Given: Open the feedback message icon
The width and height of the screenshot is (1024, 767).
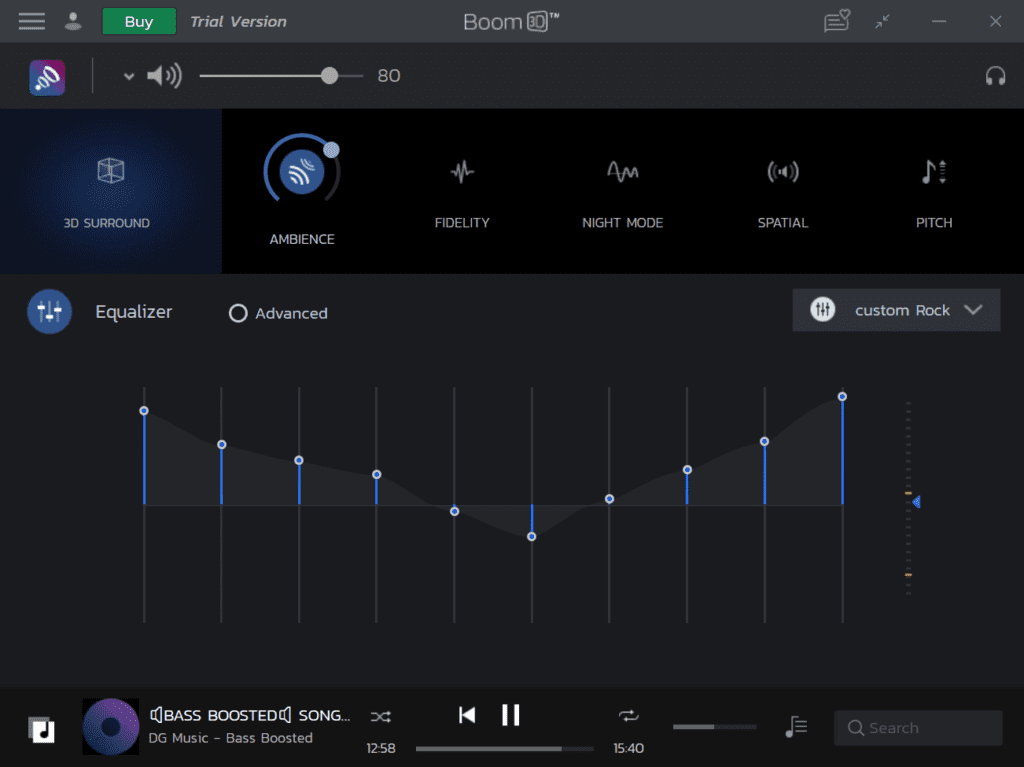Looking at the screenshot, I should (837, 21).
